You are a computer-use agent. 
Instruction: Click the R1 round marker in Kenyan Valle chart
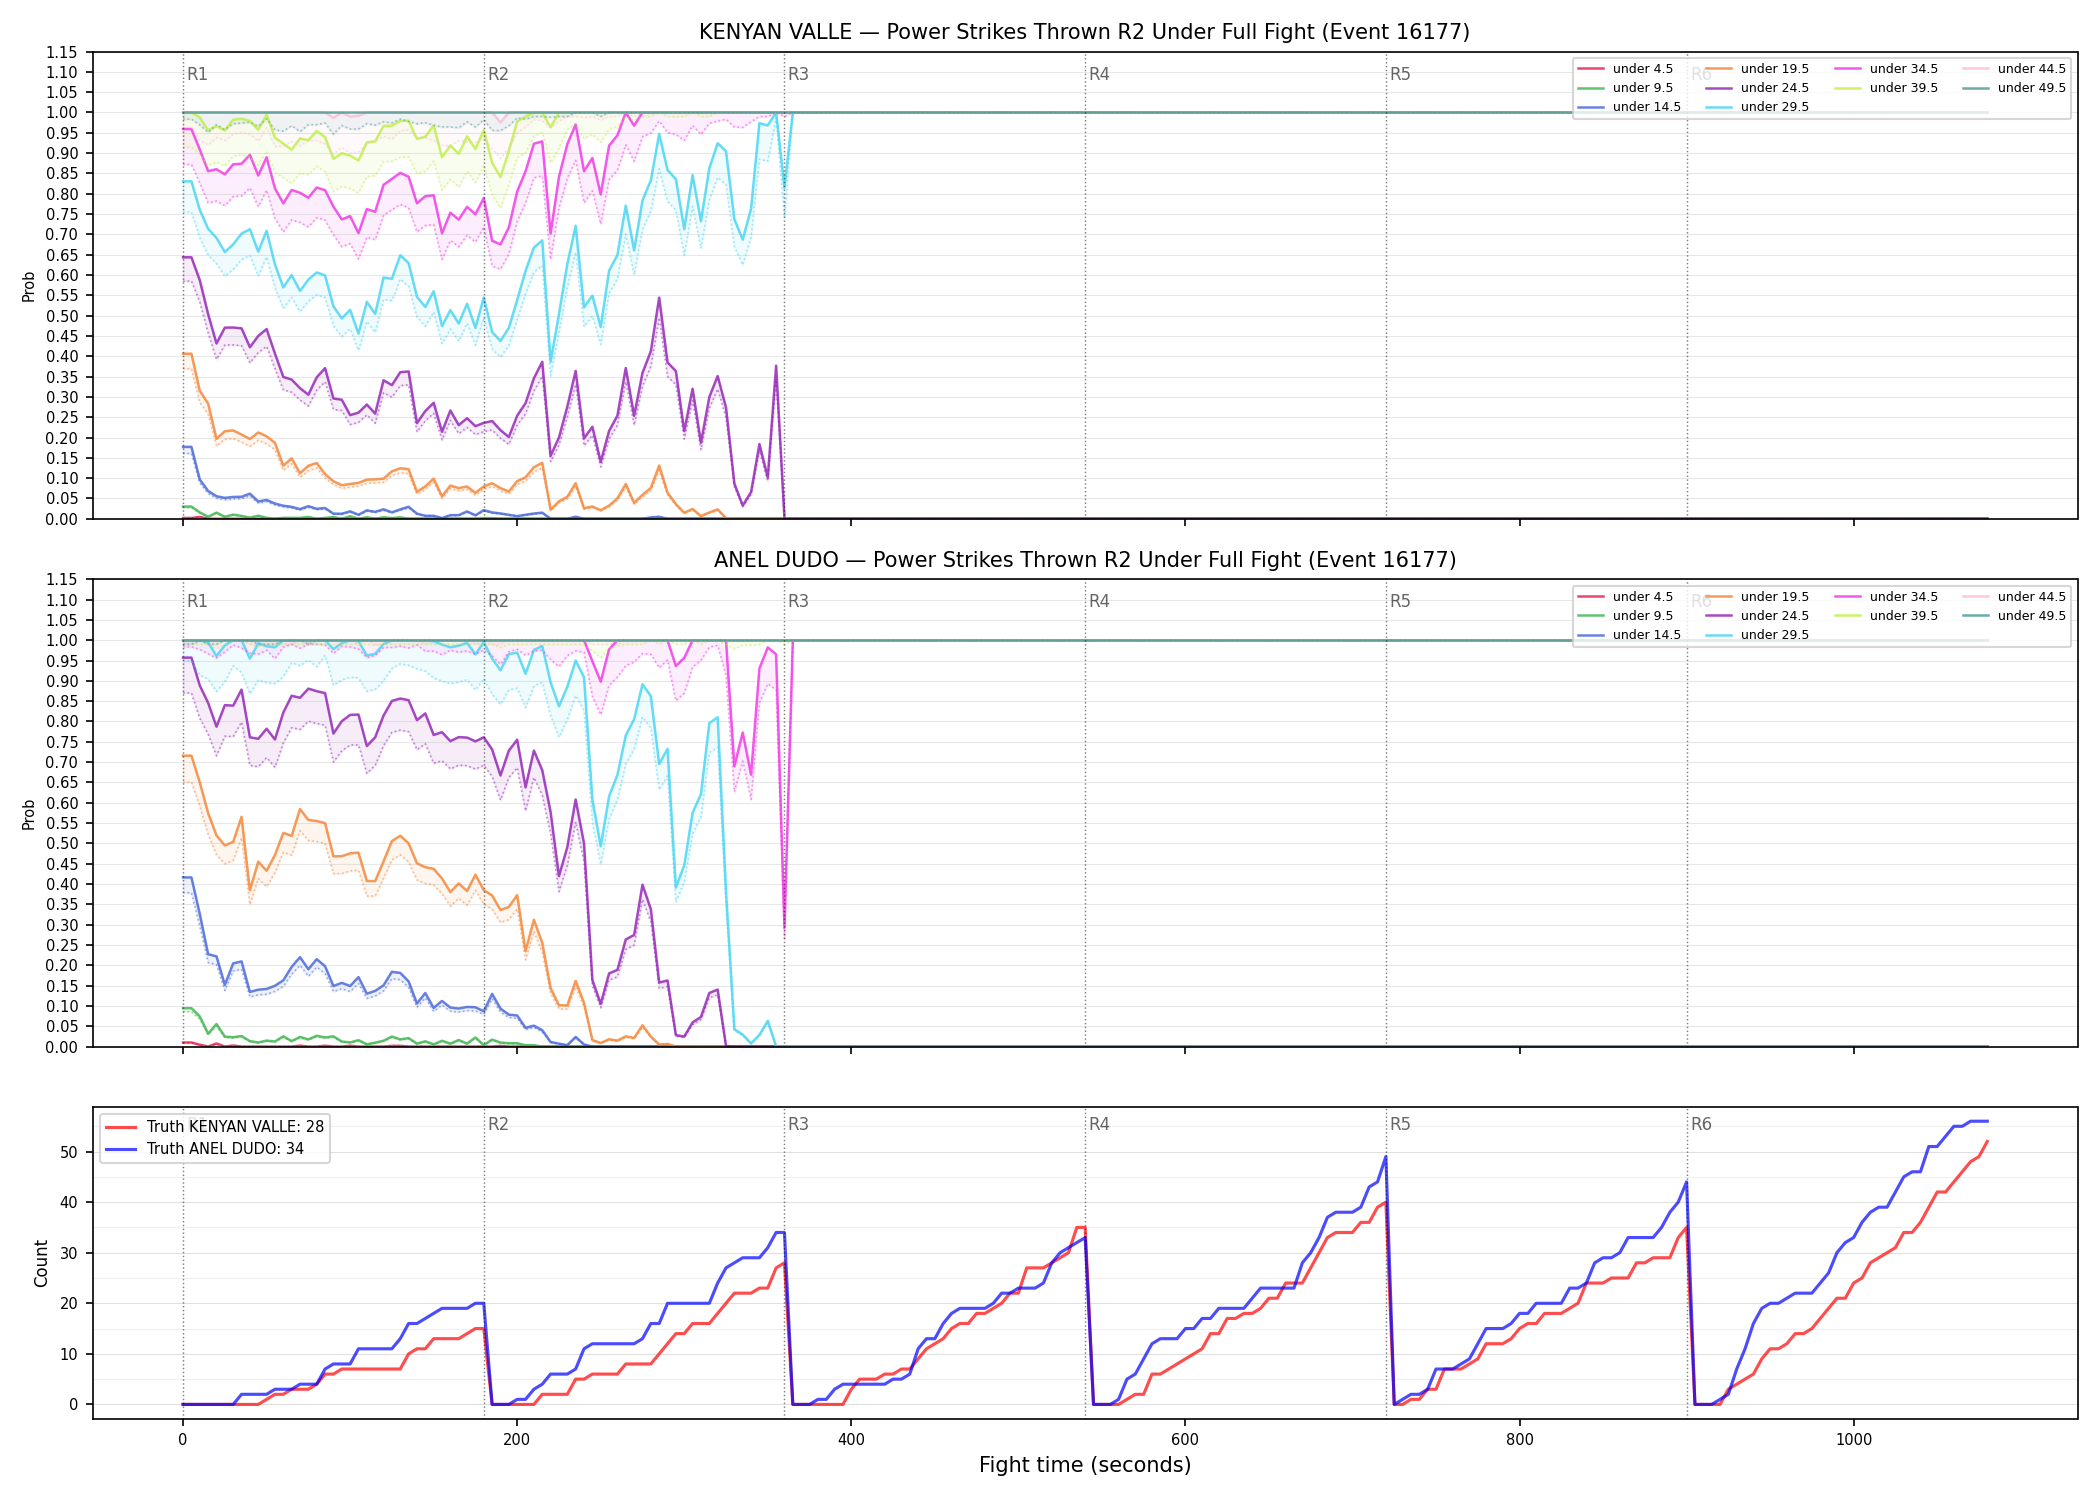coord(197,74)
